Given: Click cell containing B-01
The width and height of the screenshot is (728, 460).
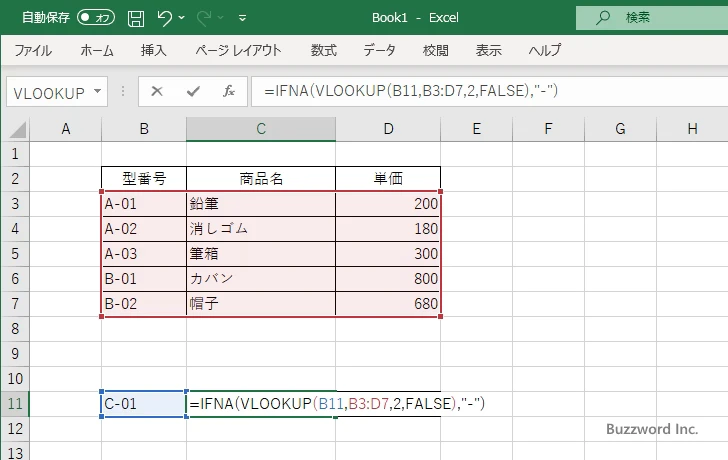Looking at the screenshot, I should [144, 279].
